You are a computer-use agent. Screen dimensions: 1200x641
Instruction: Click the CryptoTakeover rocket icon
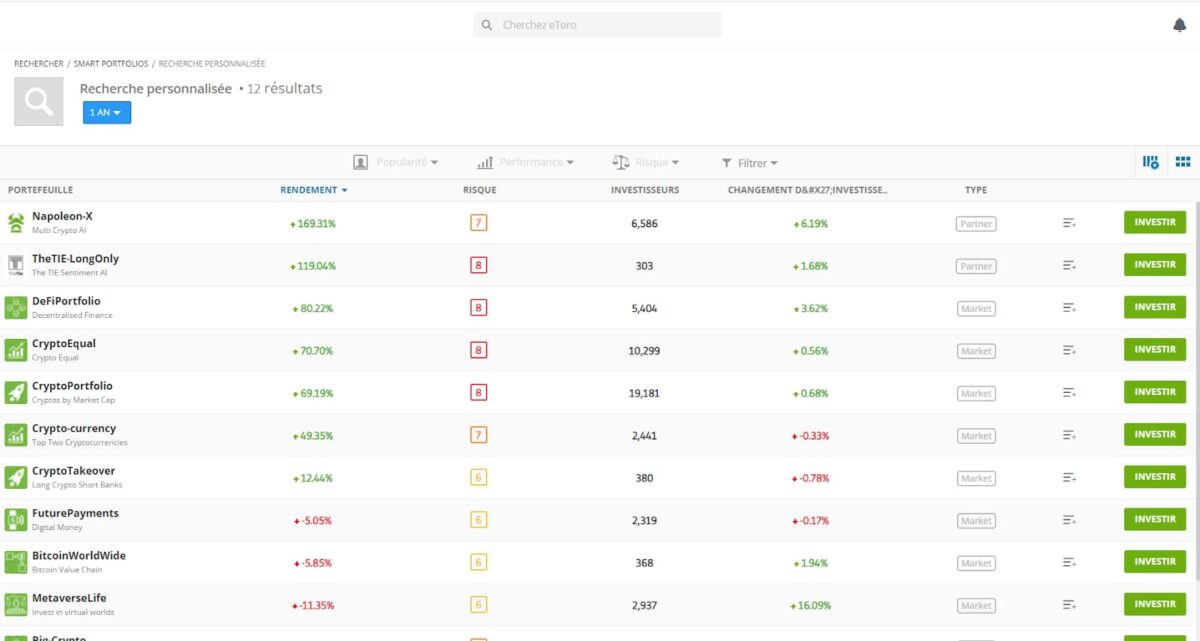coord(16,477)
